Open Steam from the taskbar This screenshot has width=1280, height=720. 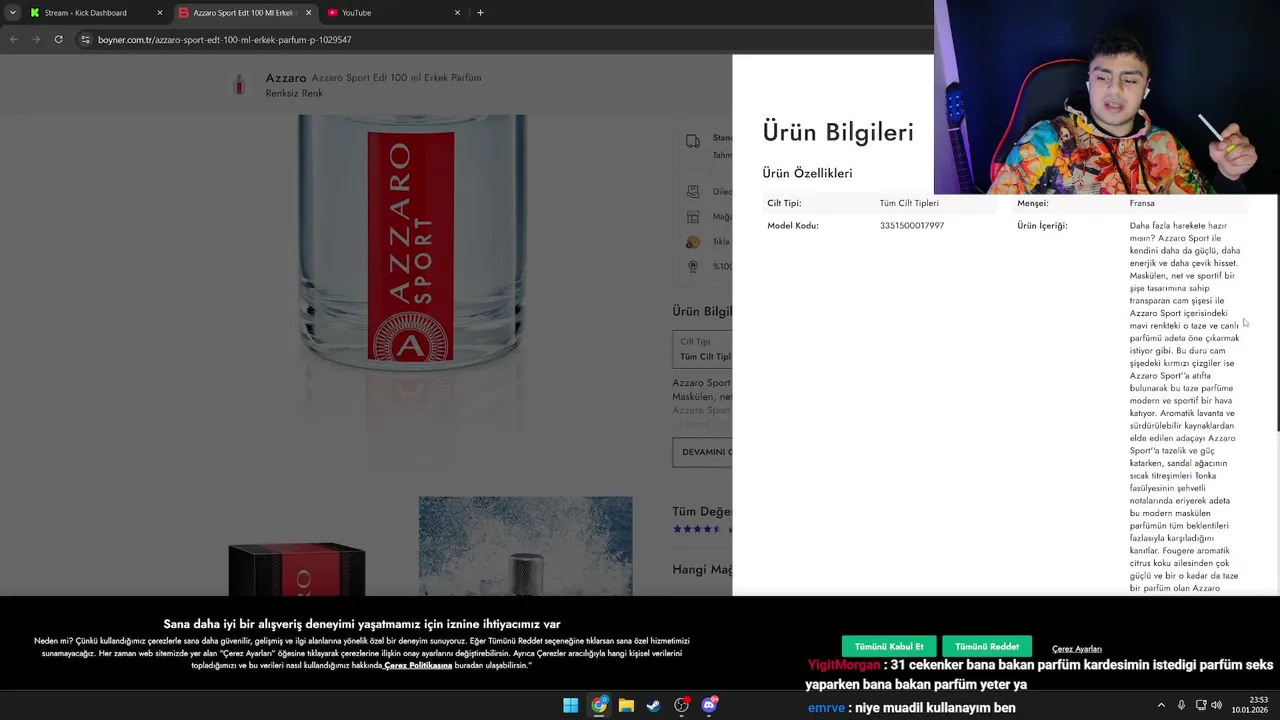[x=653, y=705]
